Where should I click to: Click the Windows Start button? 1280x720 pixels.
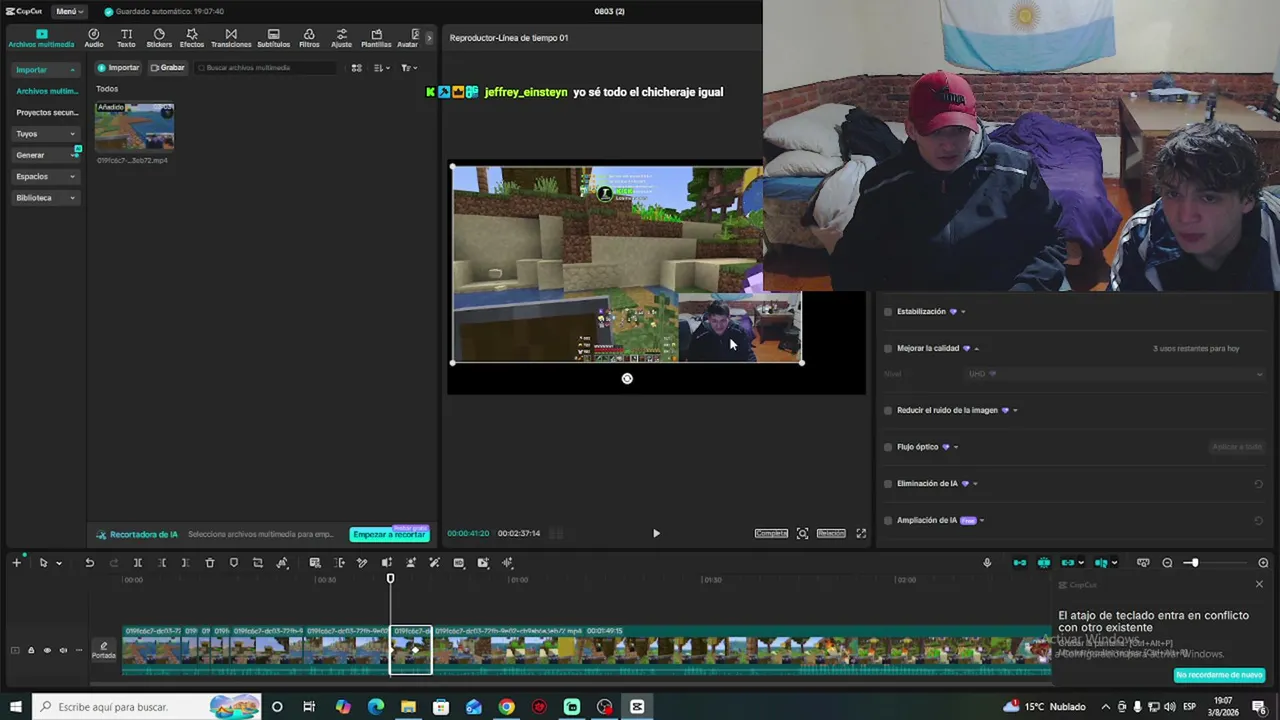point(16,707)
